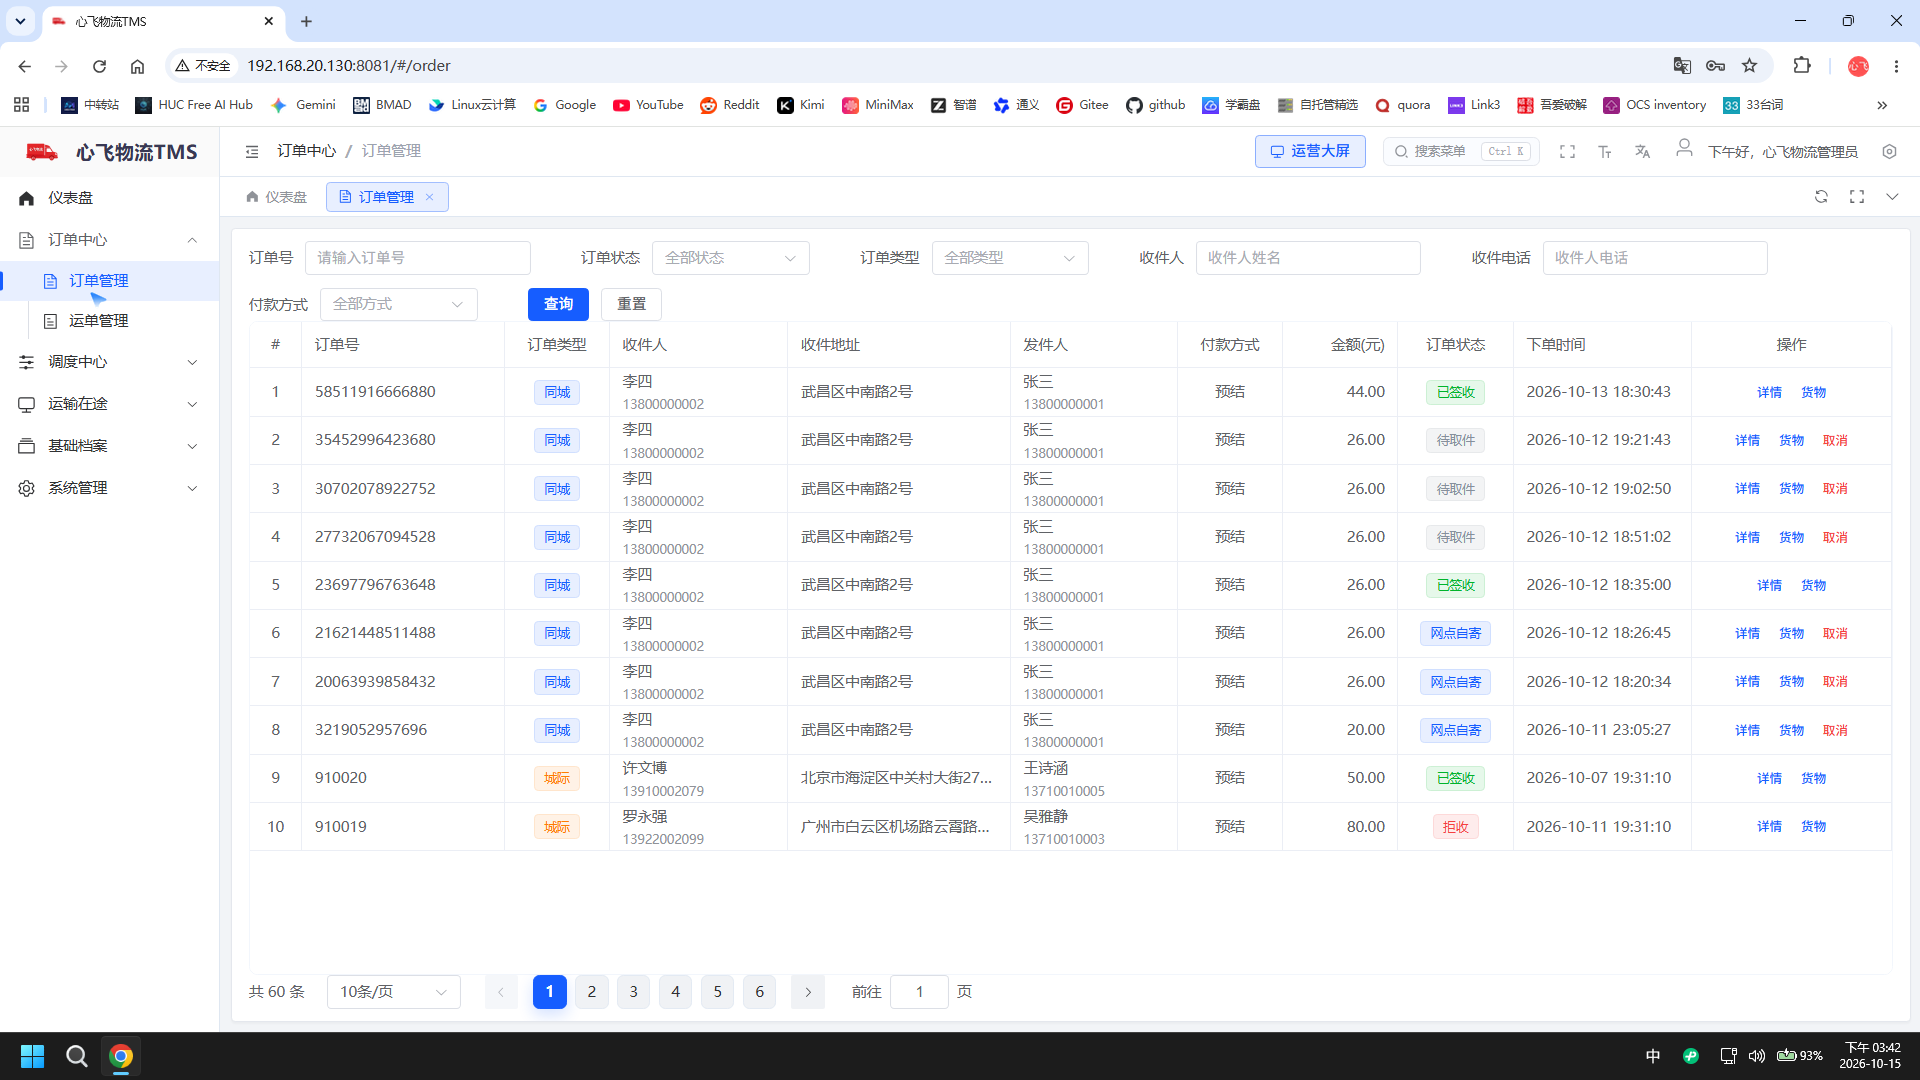Open 运单管理 in the sidebar
This screenshot has height=1080, width=1920.
(109, 321)
